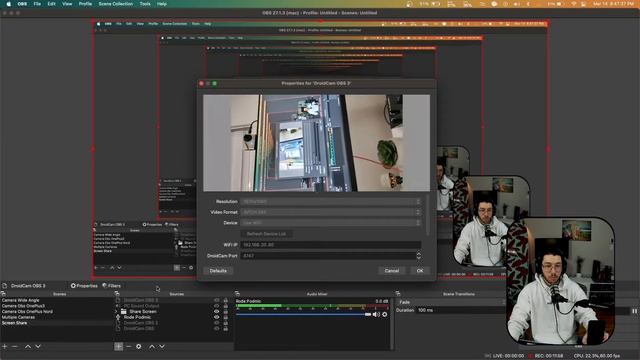Click the DroidCam preview image in dialog

(316, 143)
